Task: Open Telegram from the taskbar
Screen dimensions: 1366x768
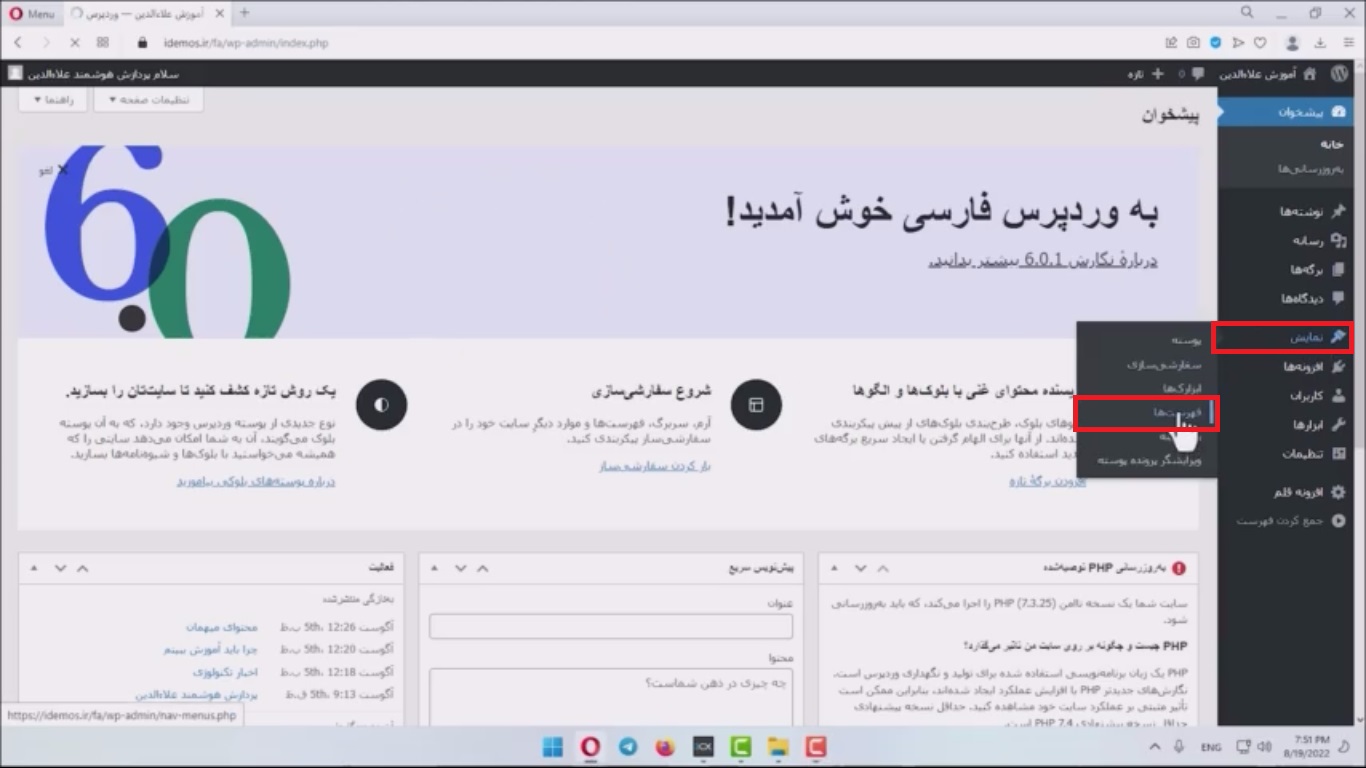Action: point(628,746)
